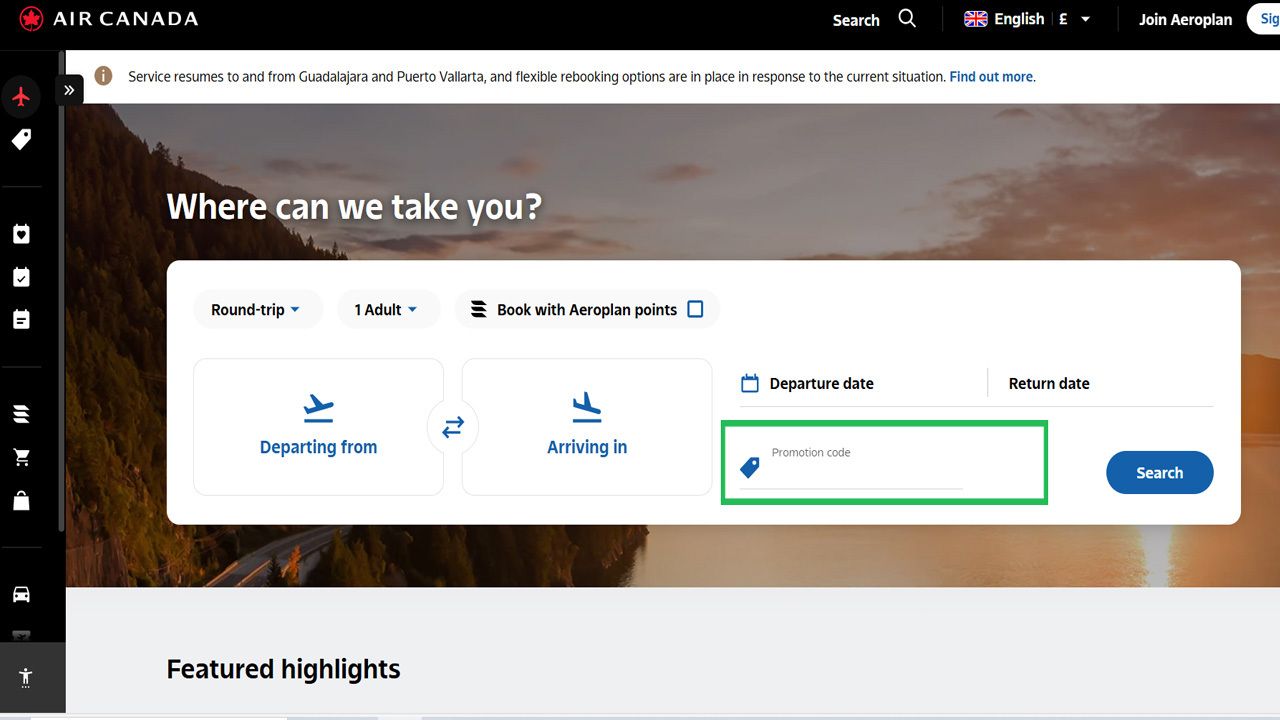Click the Promotion code input field
Screen dimensions: 1280x720
865,466
